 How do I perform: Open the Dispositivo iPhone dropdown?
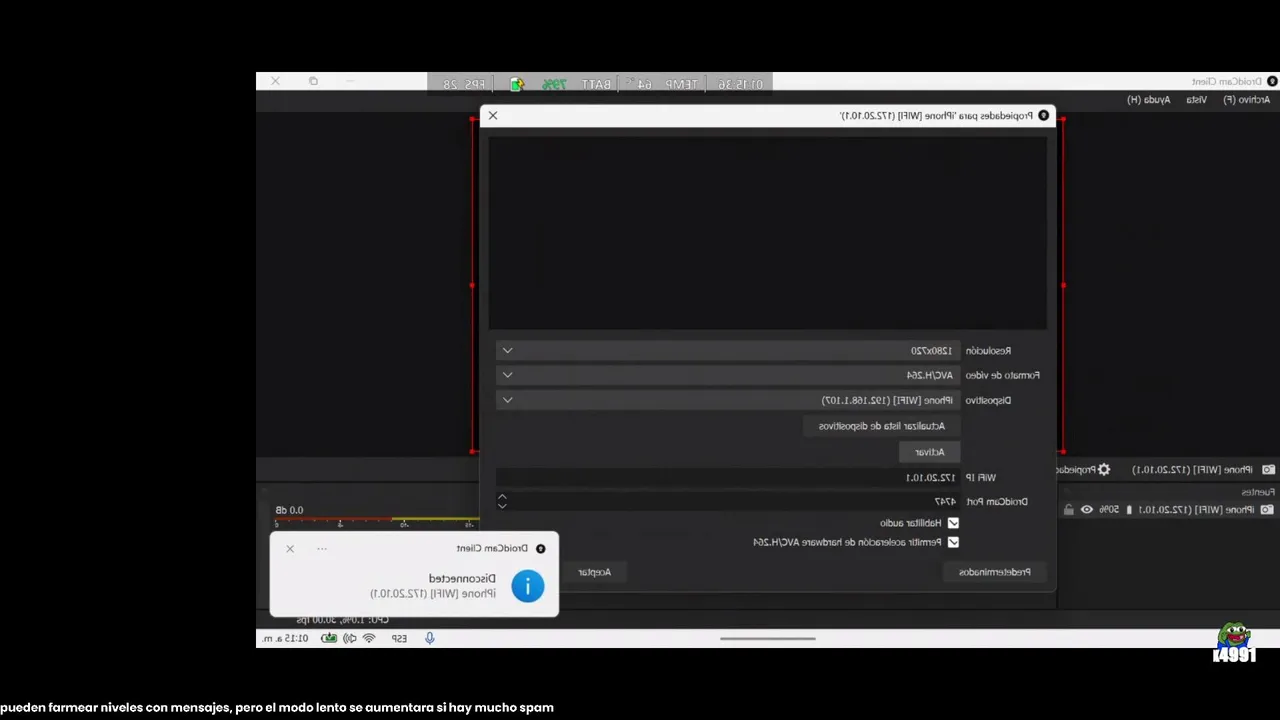pyautogui.click(x=728, y=400)
